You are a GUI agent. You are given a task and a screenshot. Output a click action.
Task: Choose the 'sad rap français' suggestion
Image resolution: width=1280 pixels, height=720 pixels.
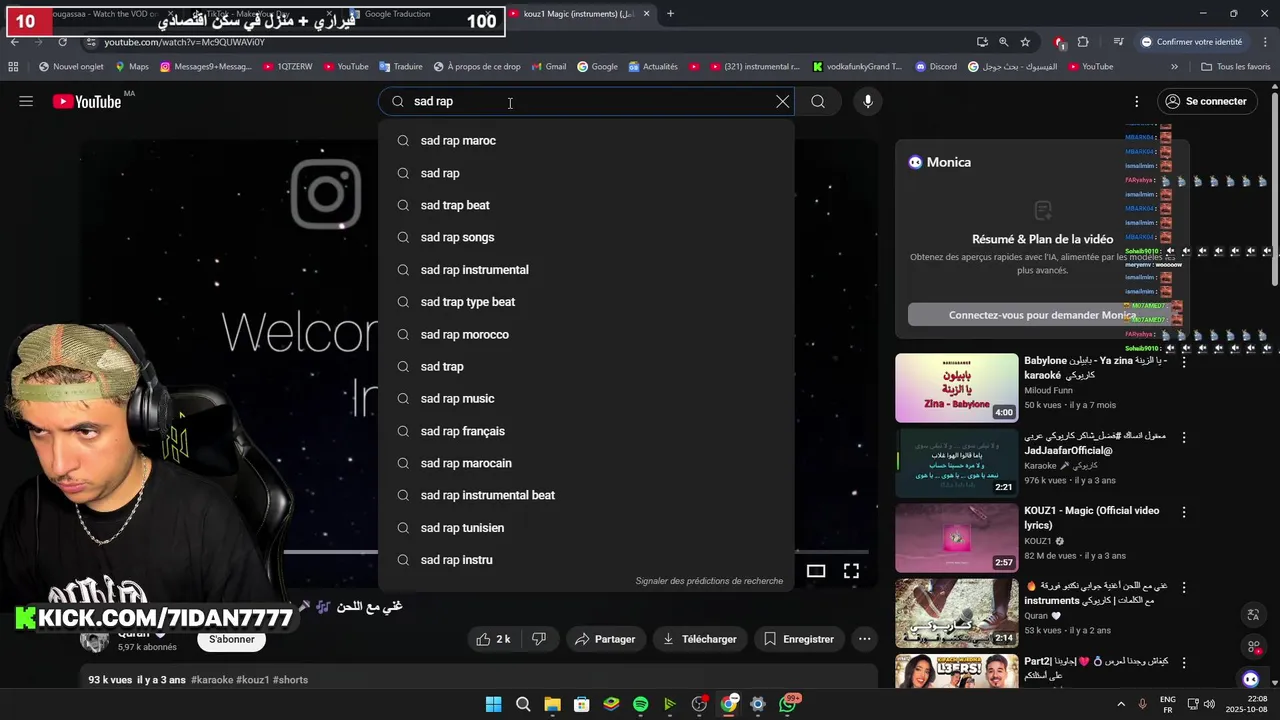coord(586,431)
